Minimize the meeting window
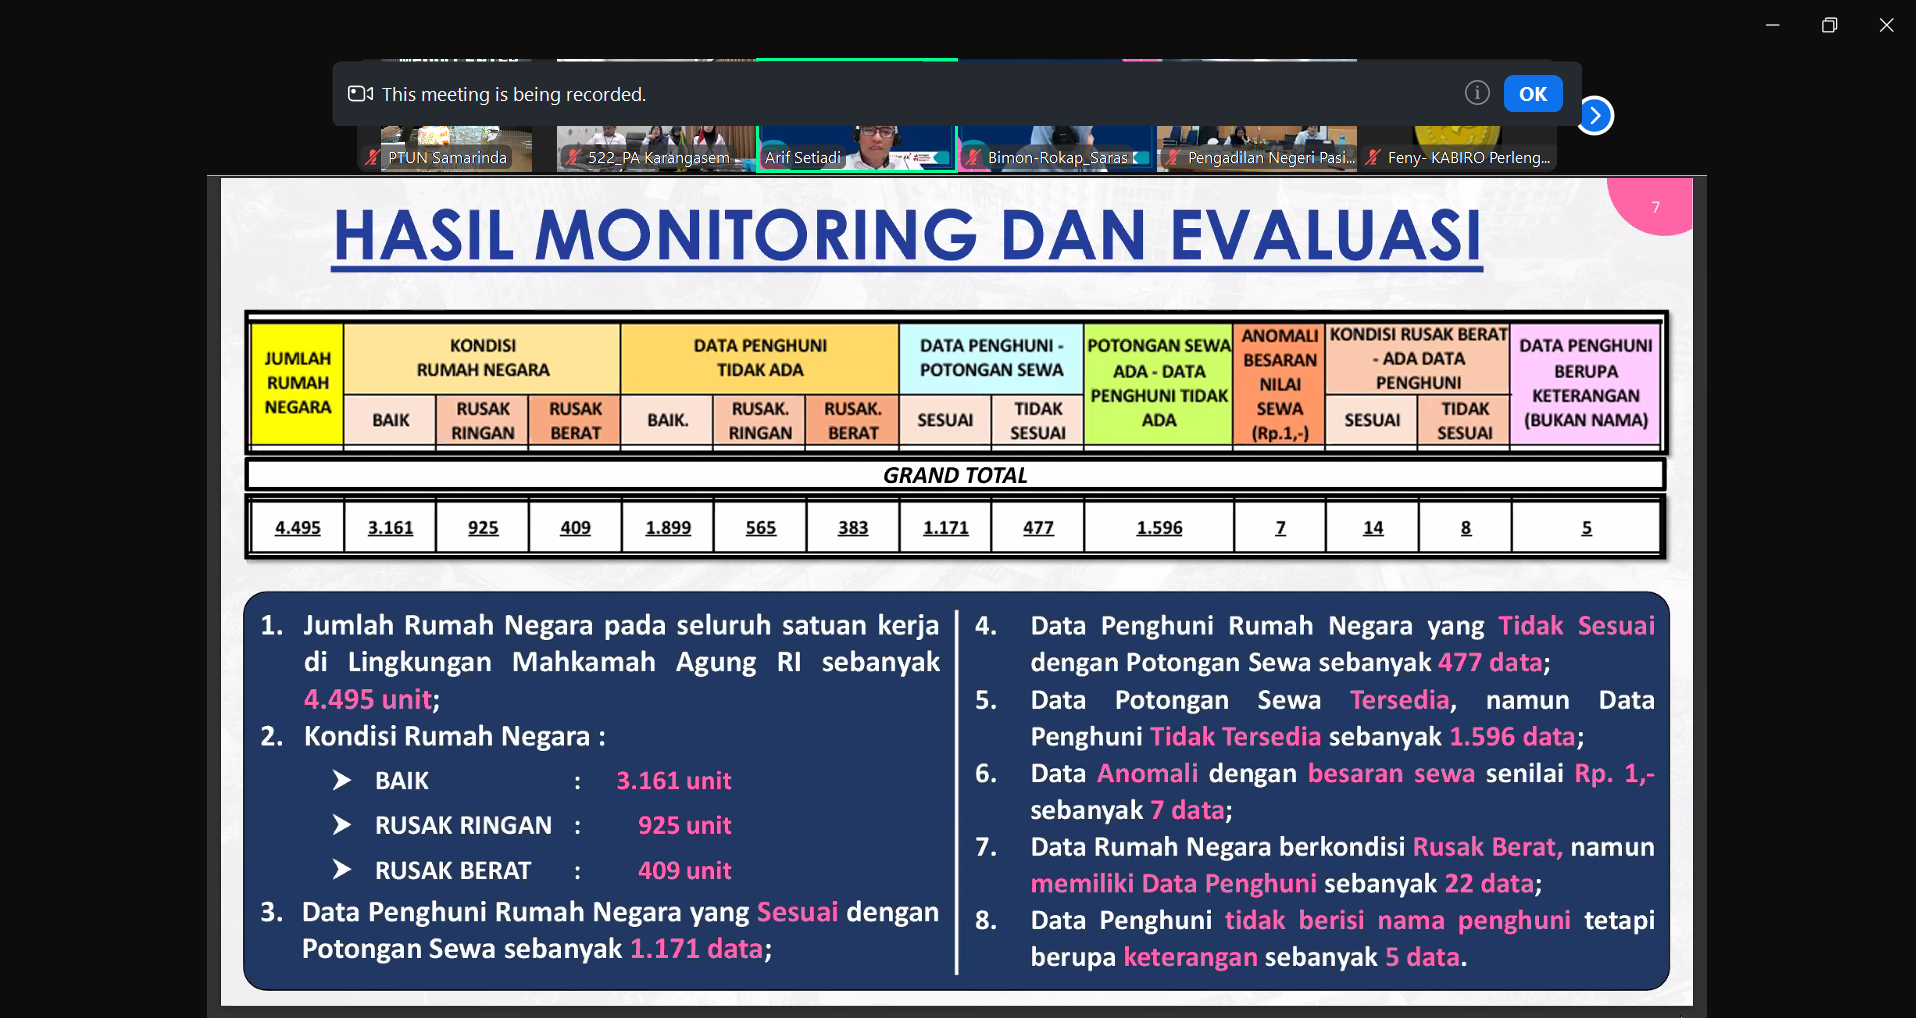Image resolution: width=1916 pixels, height=1018 pixels. (1772, 25)
